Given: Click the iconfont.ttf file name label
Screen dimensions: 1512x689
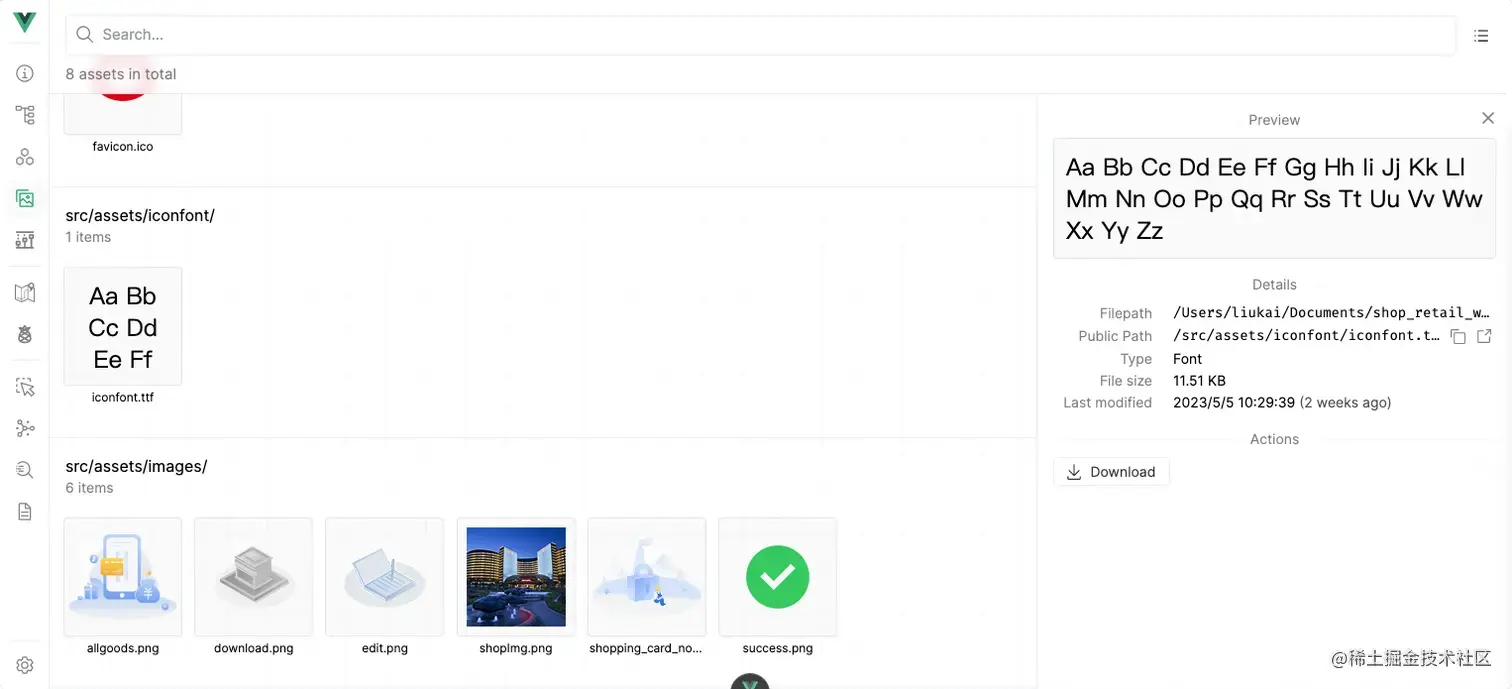Looking at the screenshot, I should 123,397.
